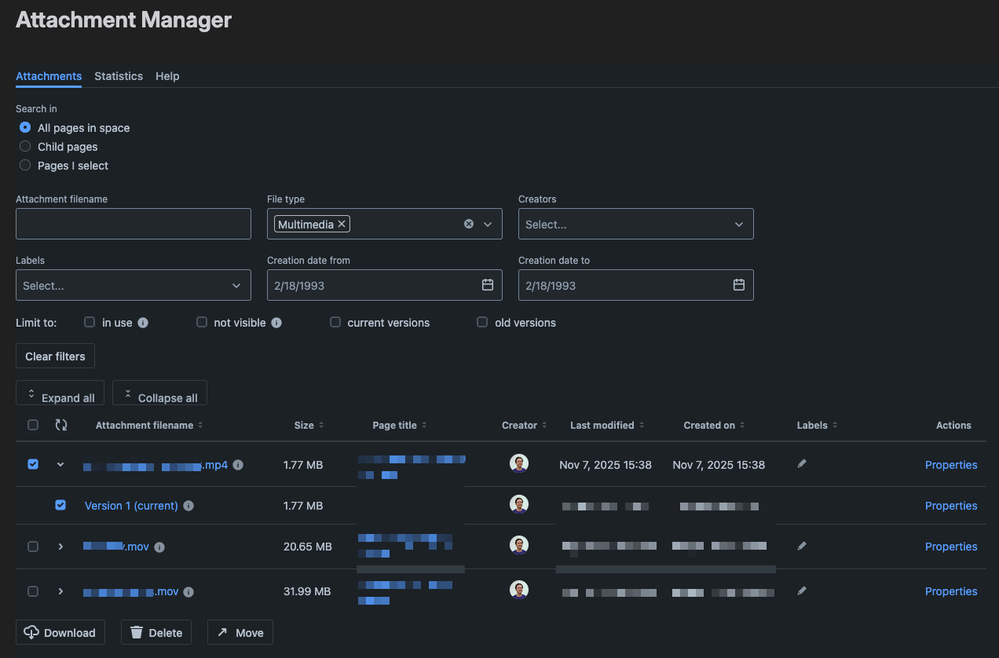The height and width of the screenshot is (658, 999).
Task: Edit labels pencil icon in the .mp4 row
Action: click(801, 464)
